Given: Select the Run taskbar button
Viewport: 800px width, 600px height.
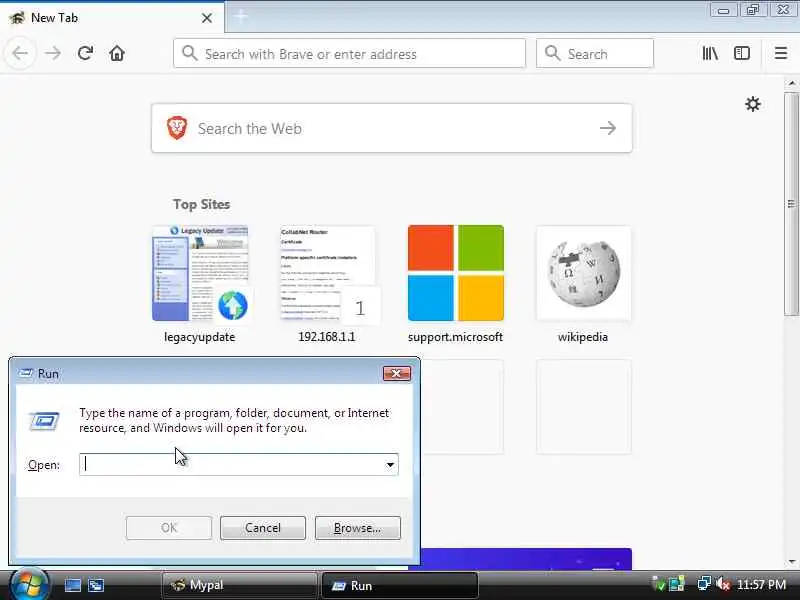Looking at the screenshot, I should 399,585.
